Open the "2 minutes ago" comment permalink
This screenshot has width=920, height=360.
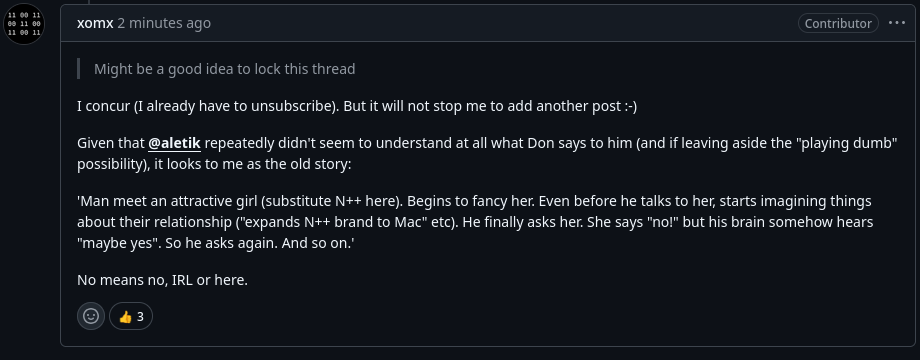tap(164, 23)
